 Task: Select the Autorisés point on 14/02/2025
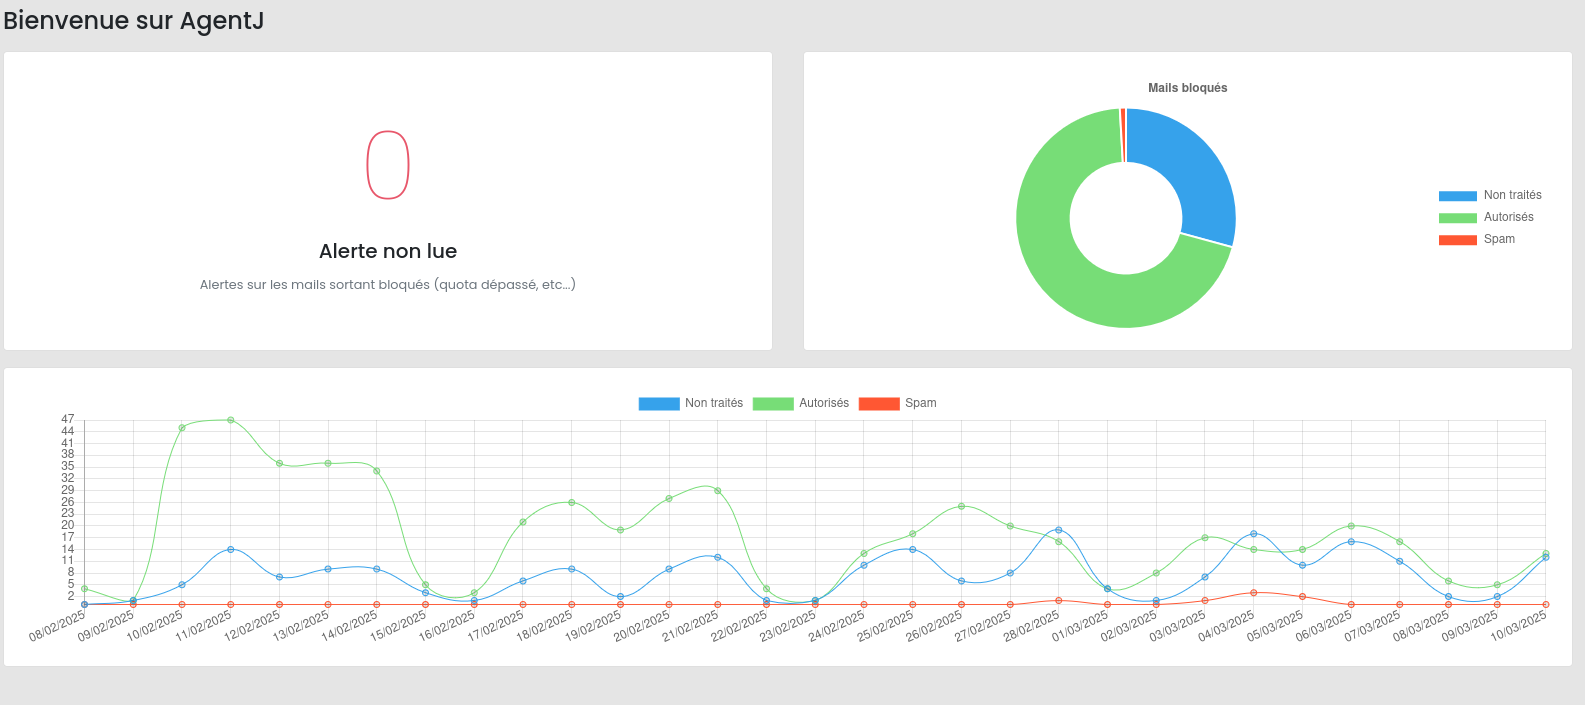[377, 471]
